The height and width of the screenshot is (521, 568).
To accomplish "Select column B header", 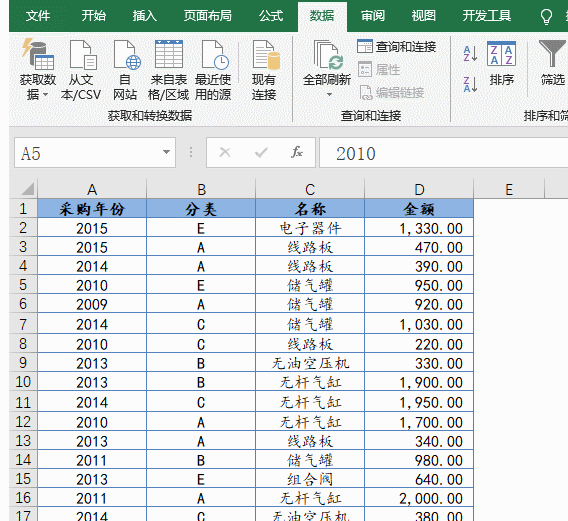I will click(201, 189).
